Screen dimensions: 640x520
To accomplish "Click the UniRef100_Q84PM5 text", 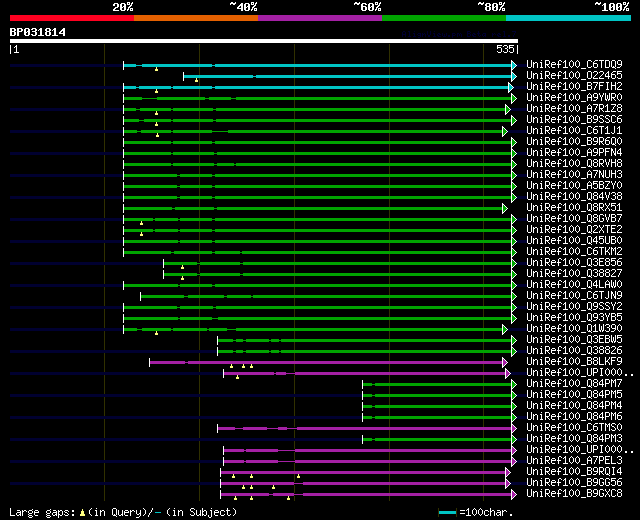I will 574,395.
